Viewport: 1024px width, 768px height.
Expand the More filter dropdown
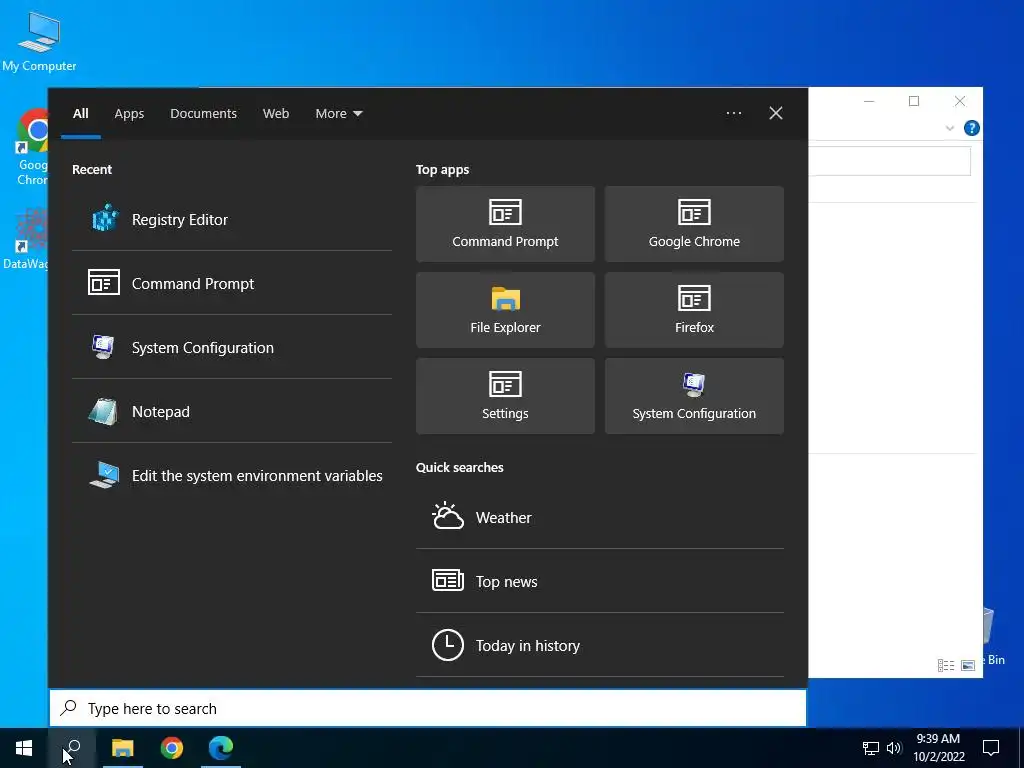pyautogui.click(x=338, y=114)
